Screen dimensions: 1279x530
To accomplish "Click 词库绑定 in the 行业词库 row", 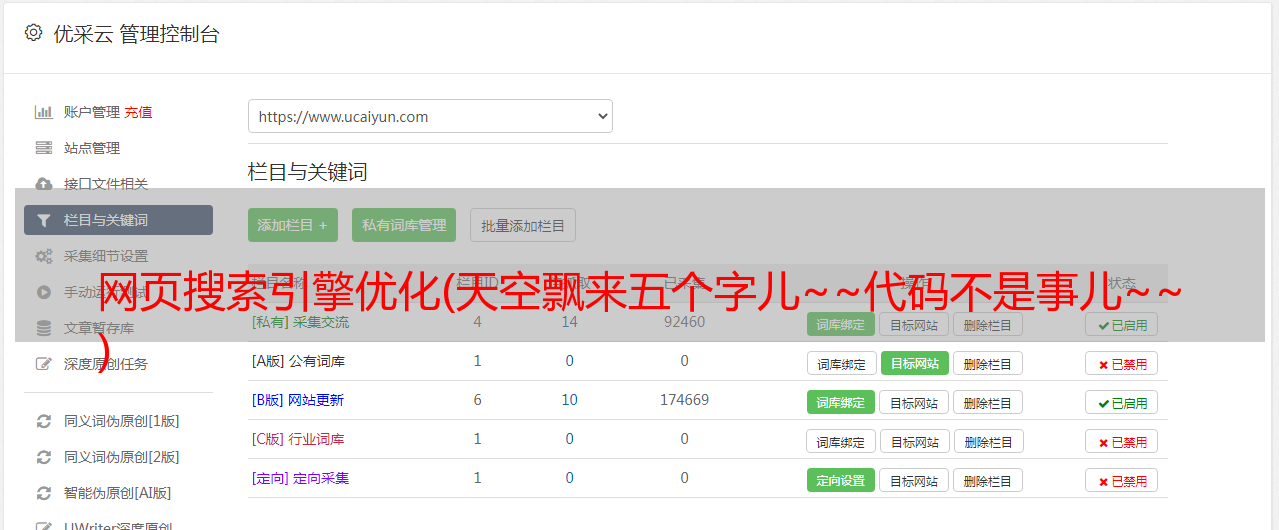I will (841, 441).
